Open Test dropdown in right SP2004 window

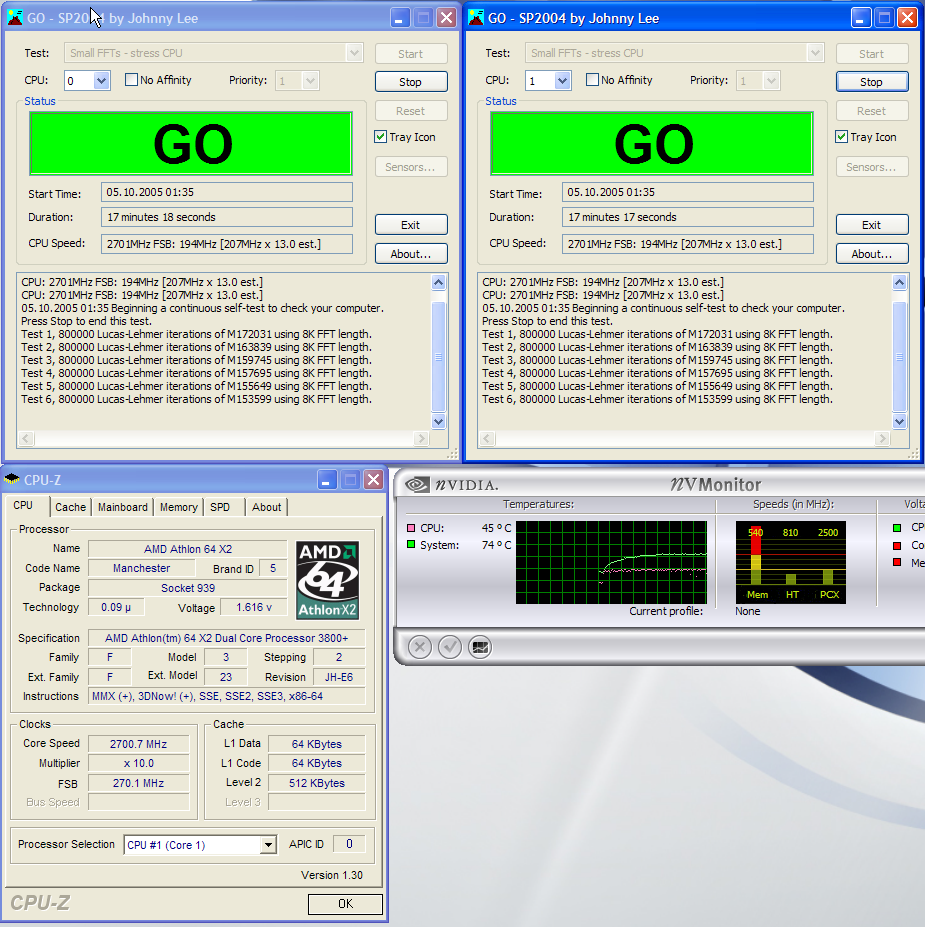click(815, 53)
